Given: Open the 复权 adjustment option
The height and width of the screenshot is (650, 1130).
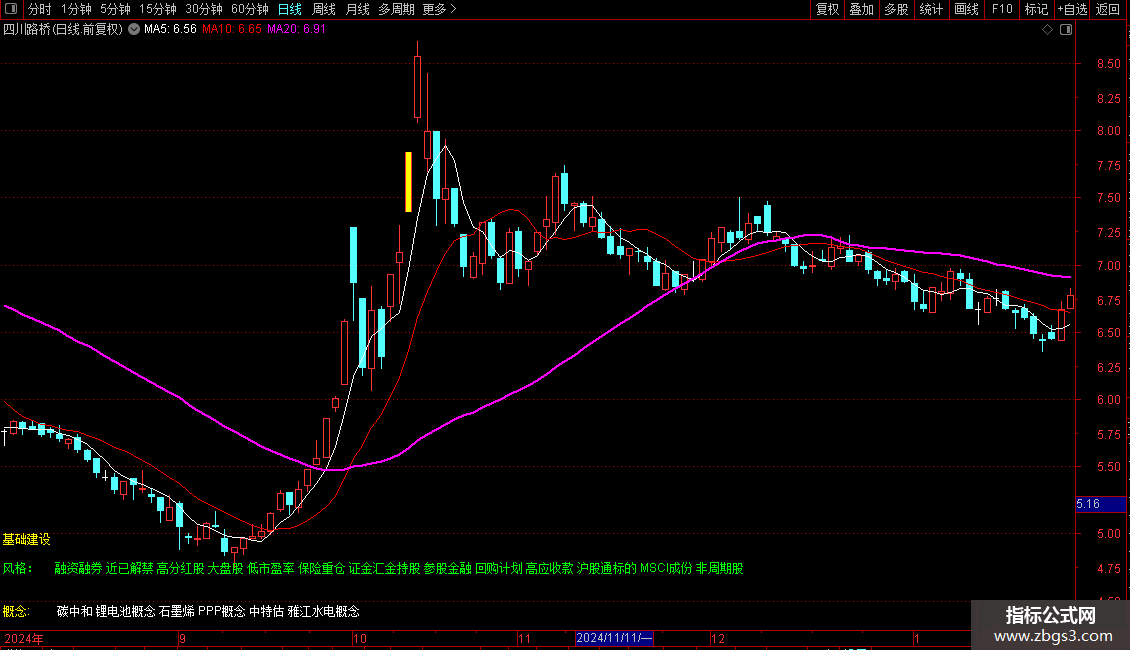Looking at the screenshot, I should (827, 9).
